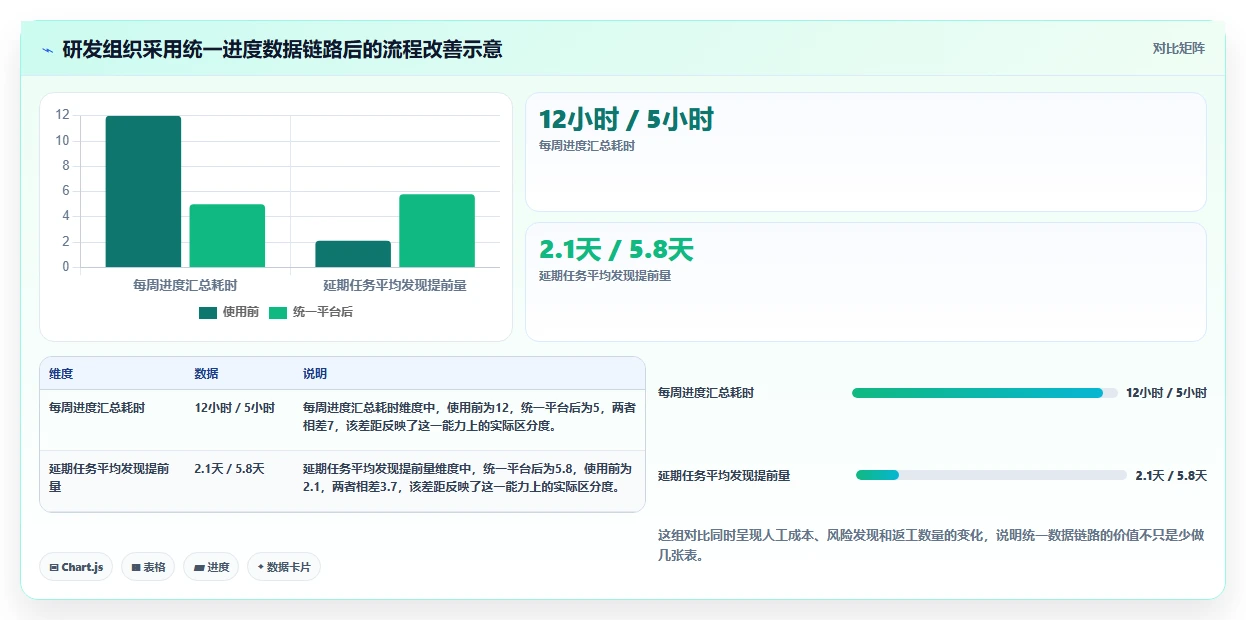Click the 进度 tag chip
The height and width of the screenshot is (620, 1246).
click(x=211, y=567)
